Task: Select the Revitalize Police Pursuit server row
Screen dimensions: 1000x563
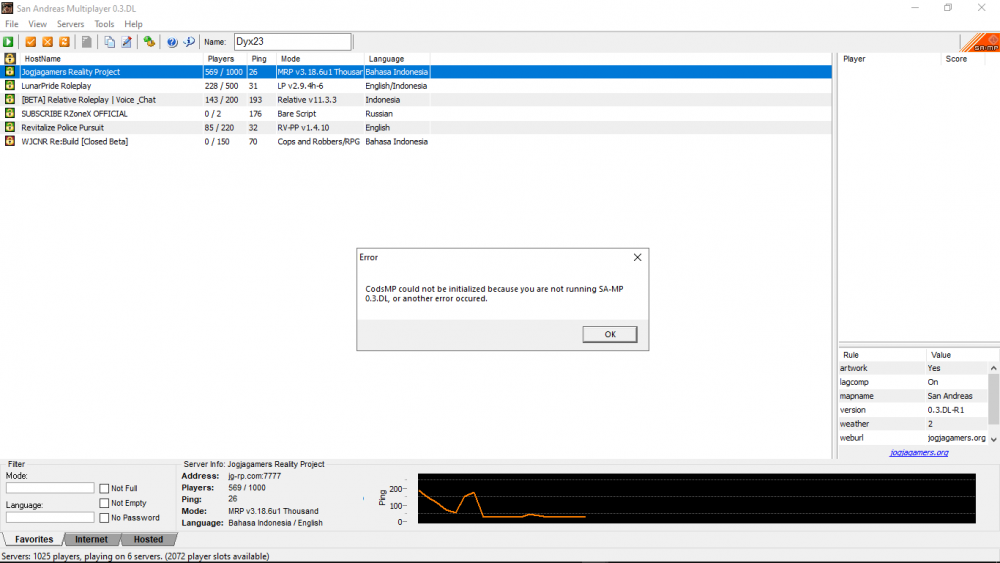Action: pyautogui.click(x=416, y=128)
